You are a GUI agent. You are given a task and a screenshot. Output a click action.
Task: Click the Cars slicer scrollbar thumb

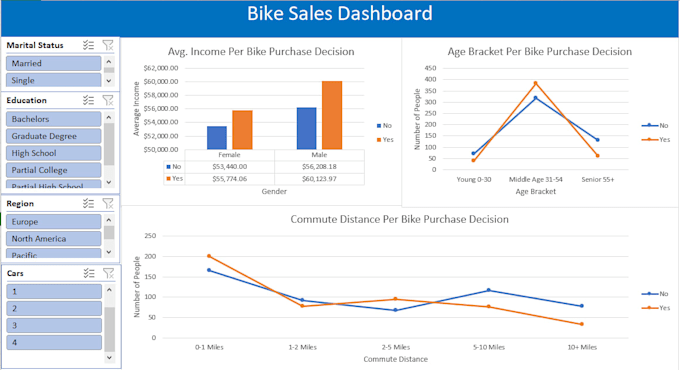tap(109, 329)
